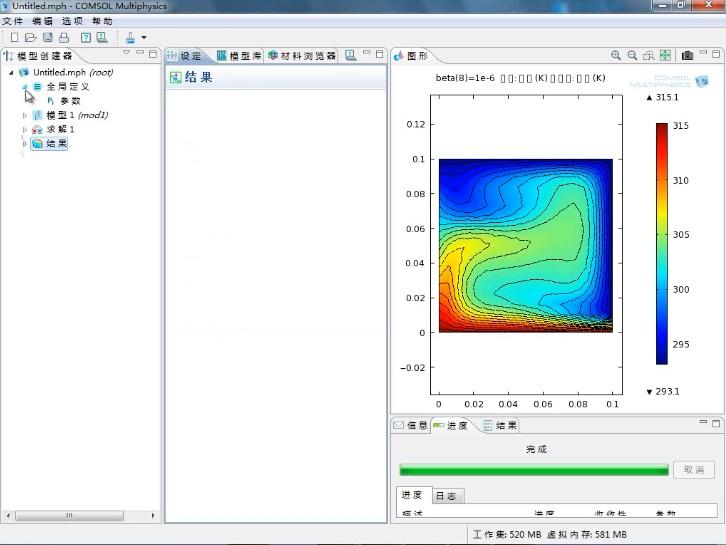This screenshot has width=726, height=545.
Task: Select the 求解 1 tree item
Action: coord(60,129)
